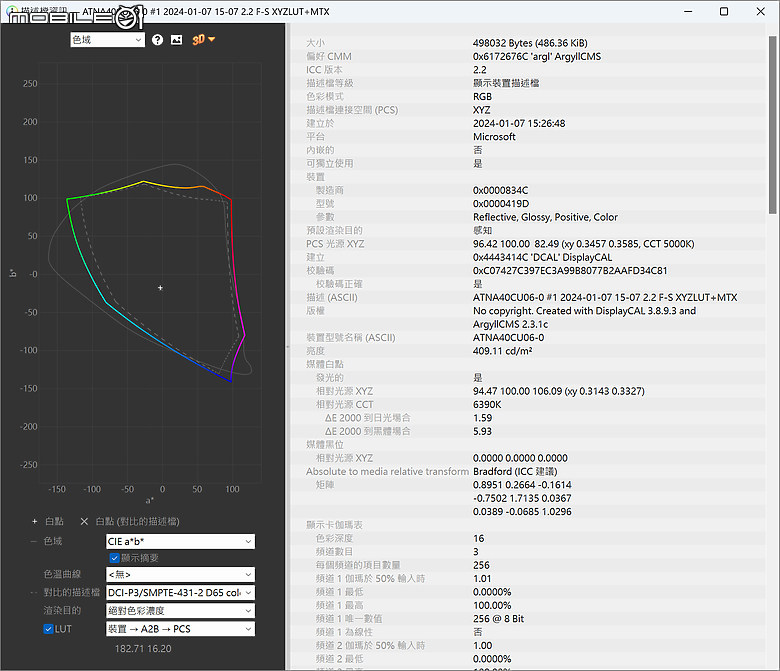Click the ICC 版本 value 2.2
Screen dimensions: 780x671
click(x=480, y=70)
